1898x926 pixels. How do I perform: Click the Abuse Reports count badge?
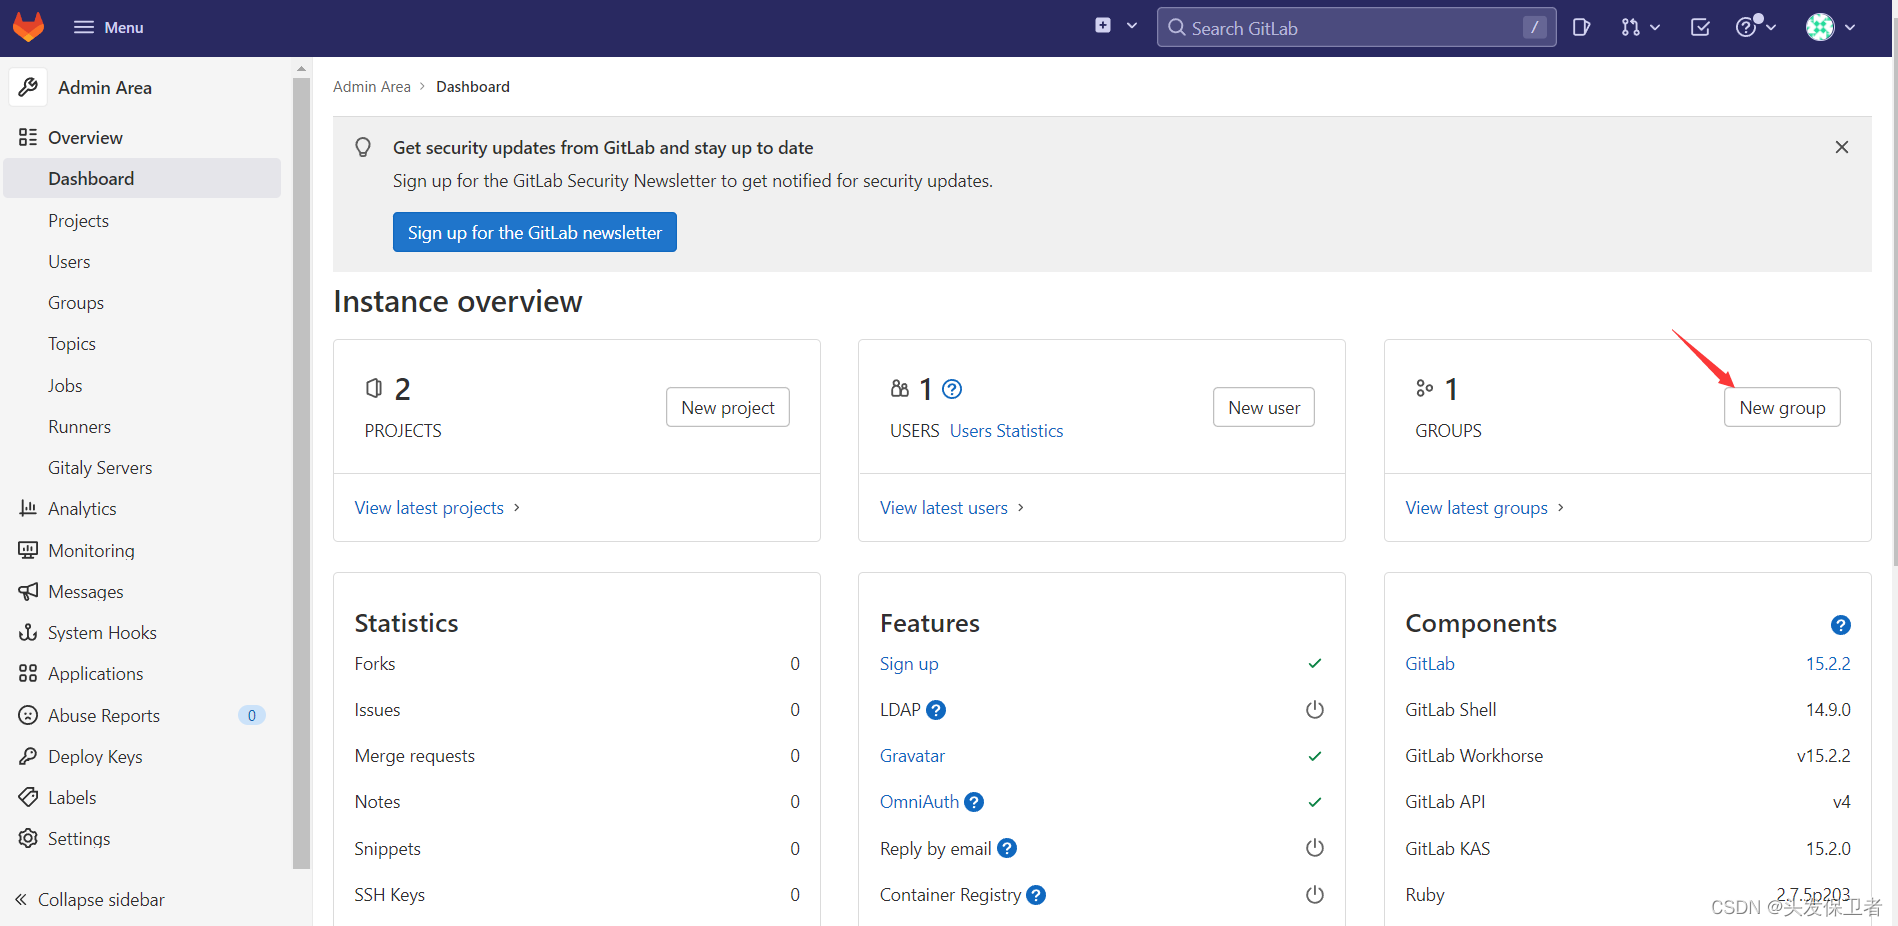(252, 715)
